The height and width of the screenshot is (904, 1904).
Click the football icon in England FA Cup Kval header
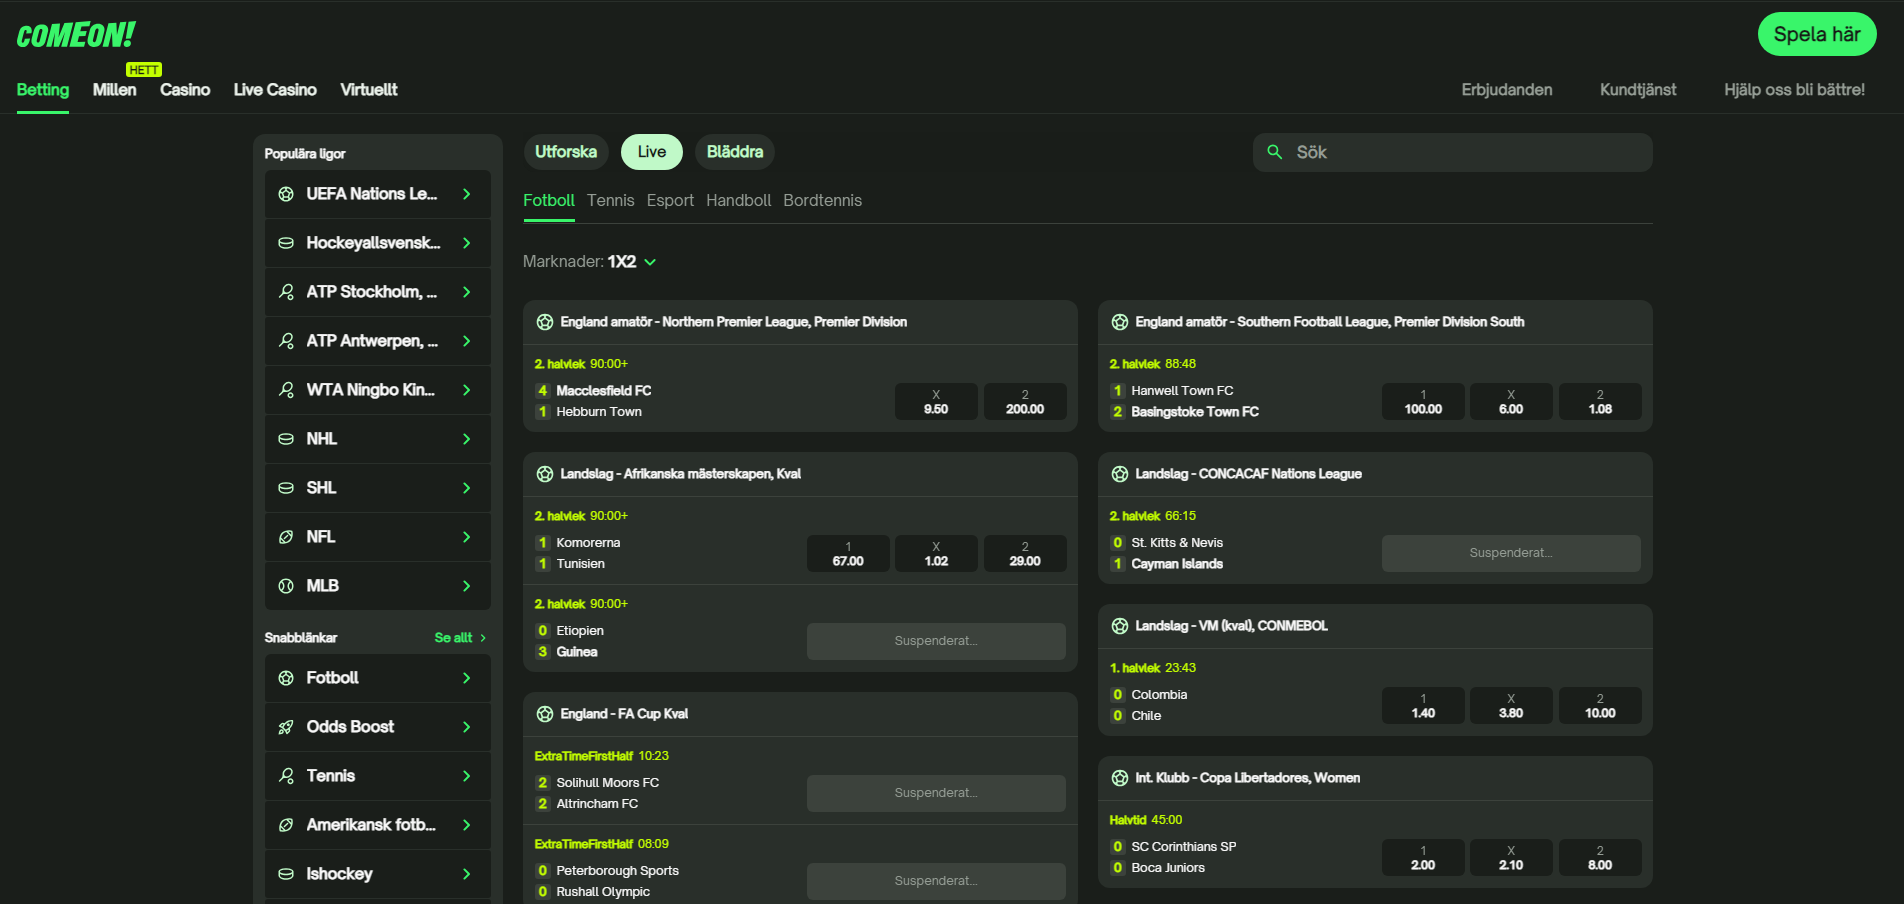[545, 714]
